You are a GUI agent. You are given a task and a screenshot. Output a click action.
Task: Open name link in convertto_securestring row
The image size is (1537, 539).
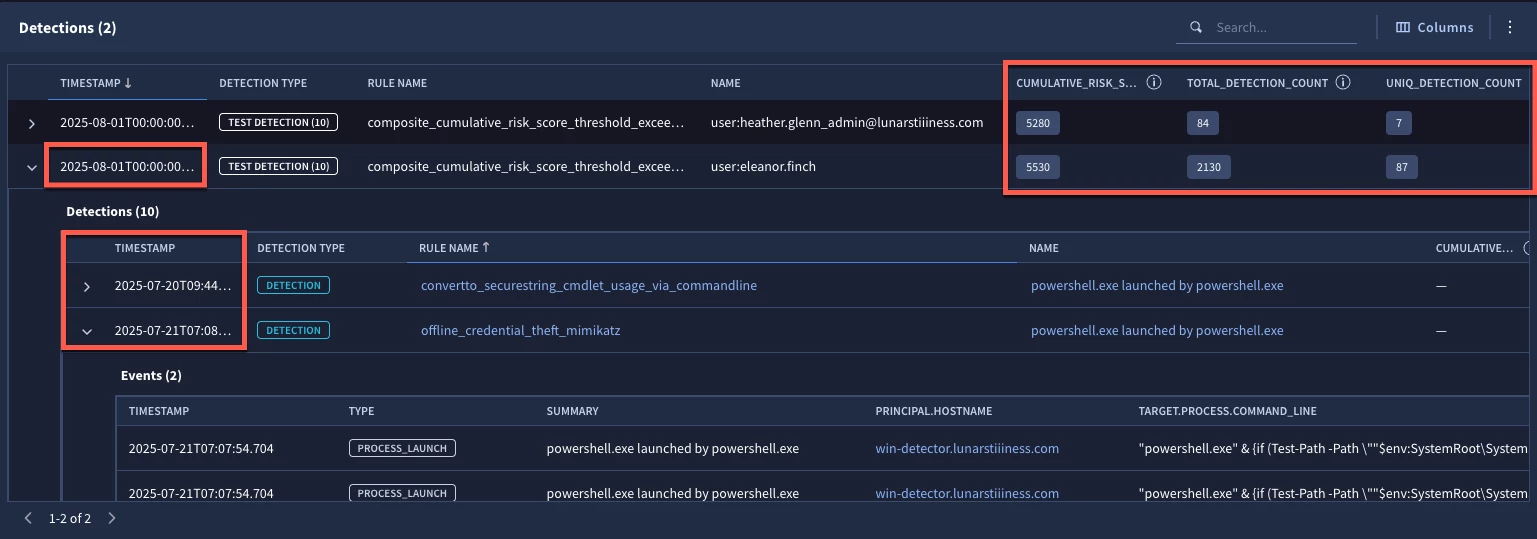tap(1157, 286)
